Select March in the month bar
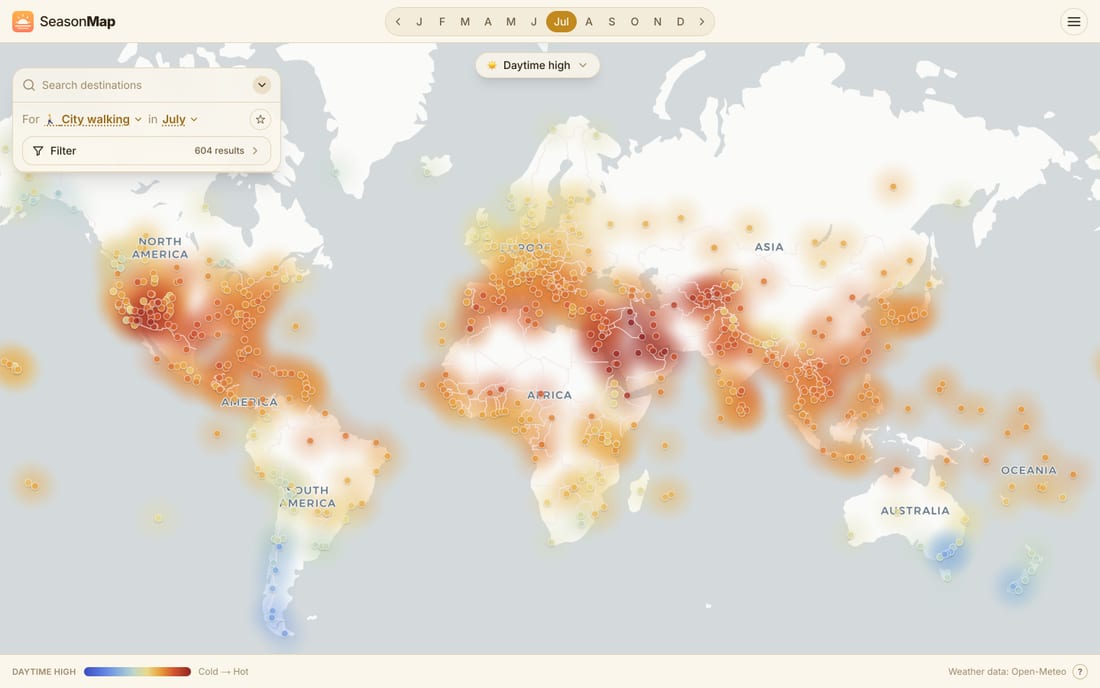 [x=465, y=22]
